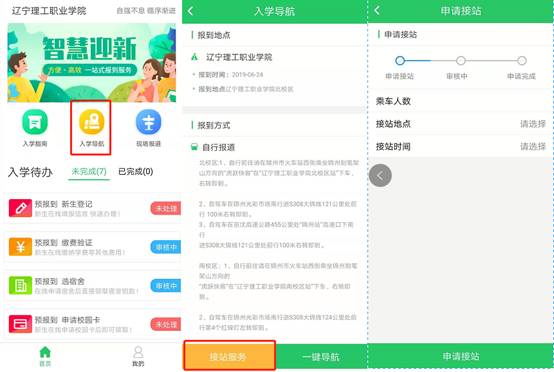Open the 新生登记 pink pencil task icon

click(x=20, y=208)
